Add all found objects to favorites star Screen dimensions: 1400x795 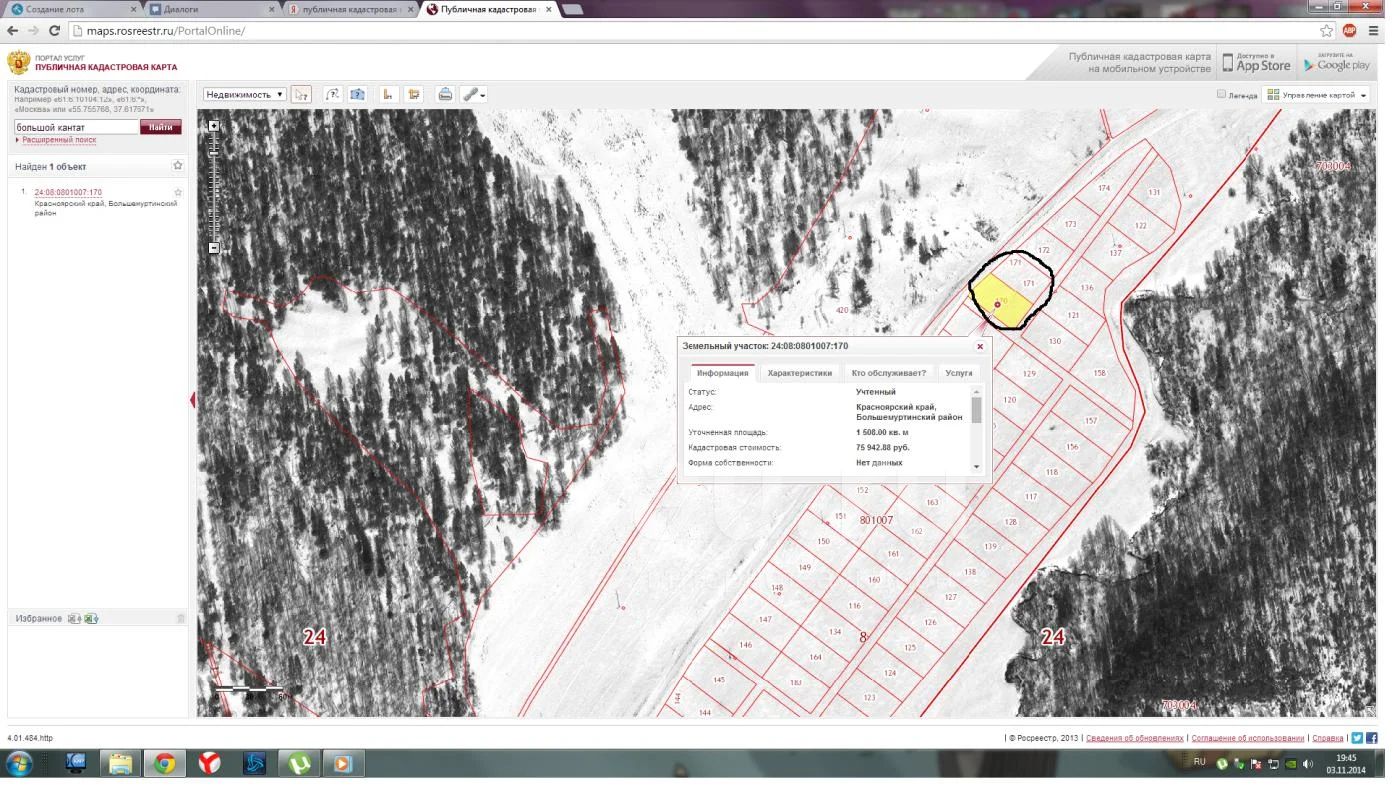pos(178,166)
